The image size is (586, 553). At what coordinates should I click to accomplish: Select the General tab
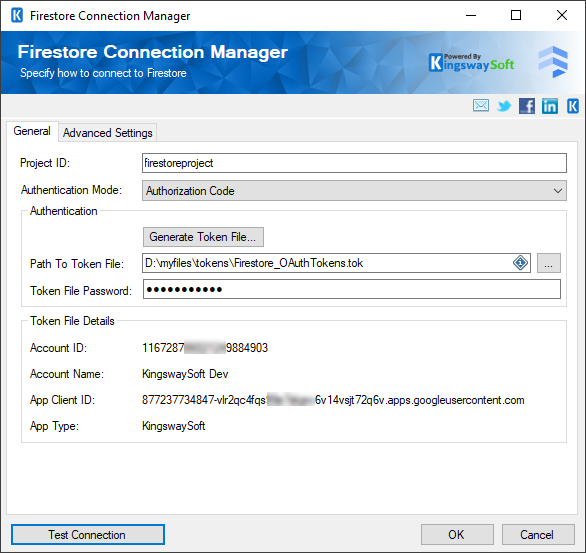32,131
